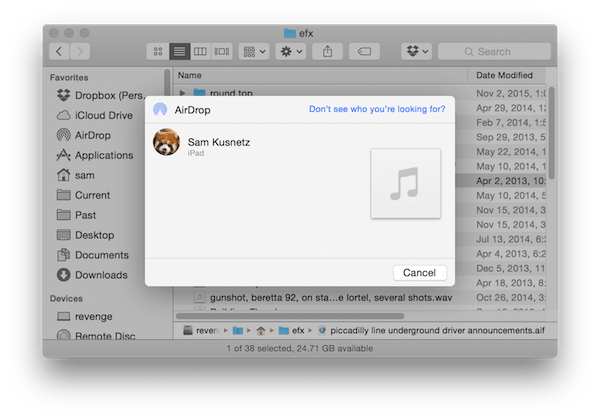The height and width of the screenshot is (419, 600).
Task: Open Downloads in the sidebar
Action: 101,275
